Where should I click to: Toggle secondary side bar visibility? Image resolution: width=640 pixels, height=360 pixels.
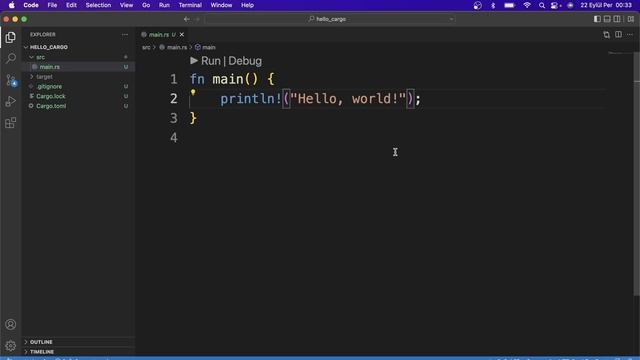(x=617, y=19)
